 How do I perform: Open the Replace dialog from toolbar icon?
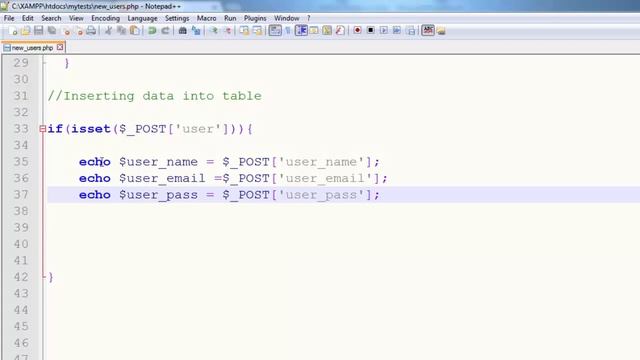point(196,31)
